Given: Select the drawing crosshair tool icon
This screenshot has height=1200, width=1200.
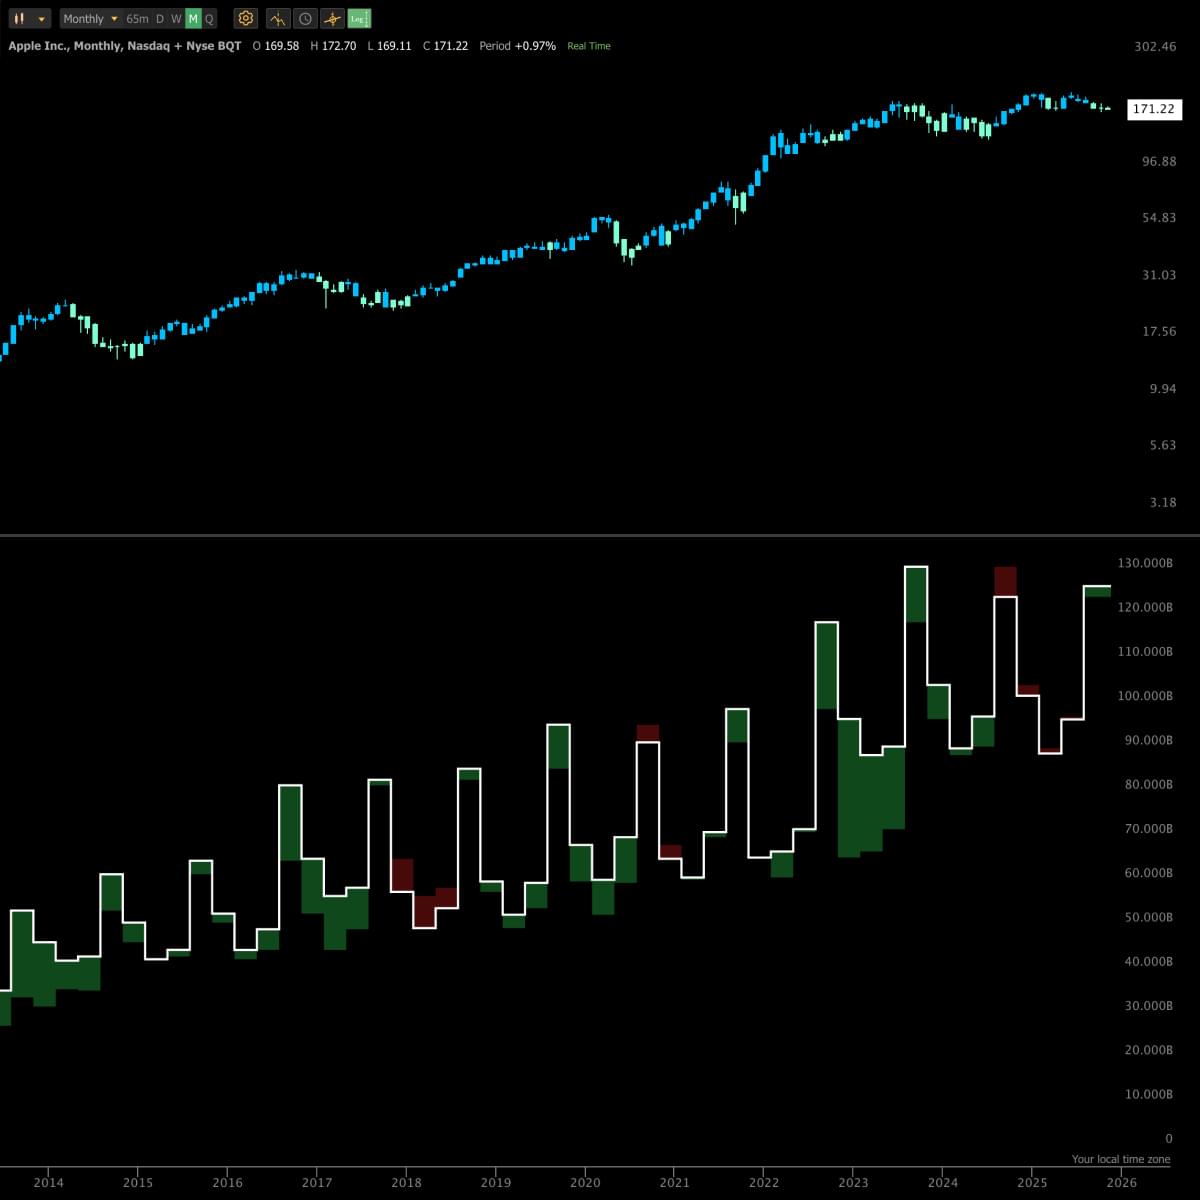Looking at the screenshot, I should click(331, 18).
